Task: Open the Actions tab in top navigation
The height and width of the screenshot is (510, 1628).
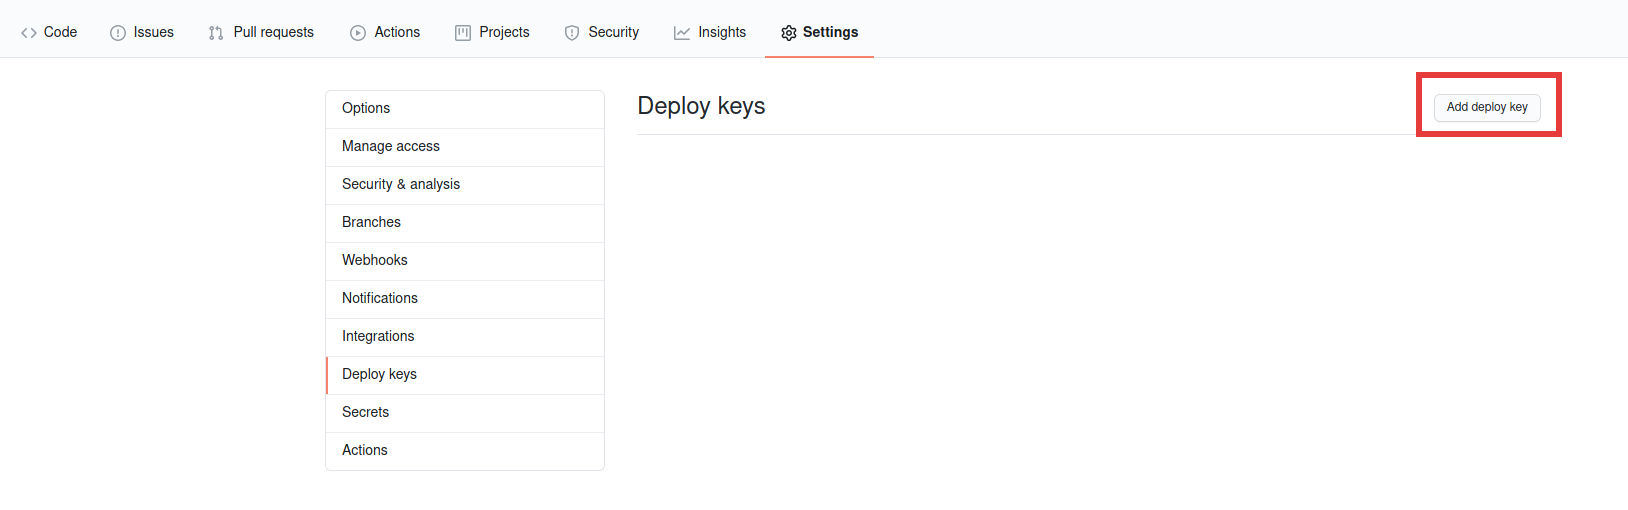Action: (x=385, y=32)
